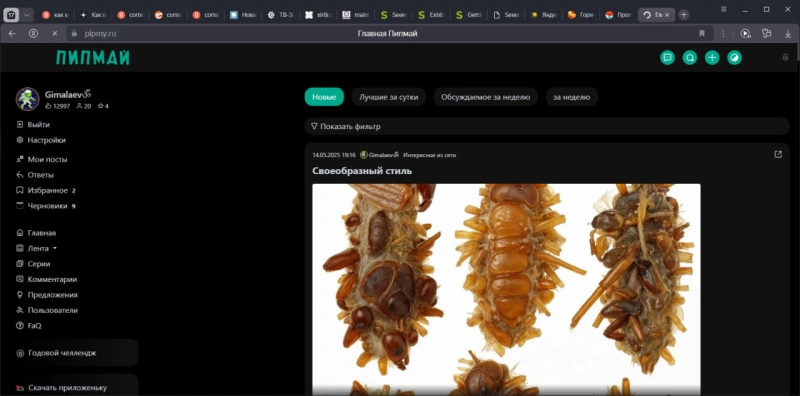Open Серии in sidebar
800x396 pixels.
[x=33, y=264]
